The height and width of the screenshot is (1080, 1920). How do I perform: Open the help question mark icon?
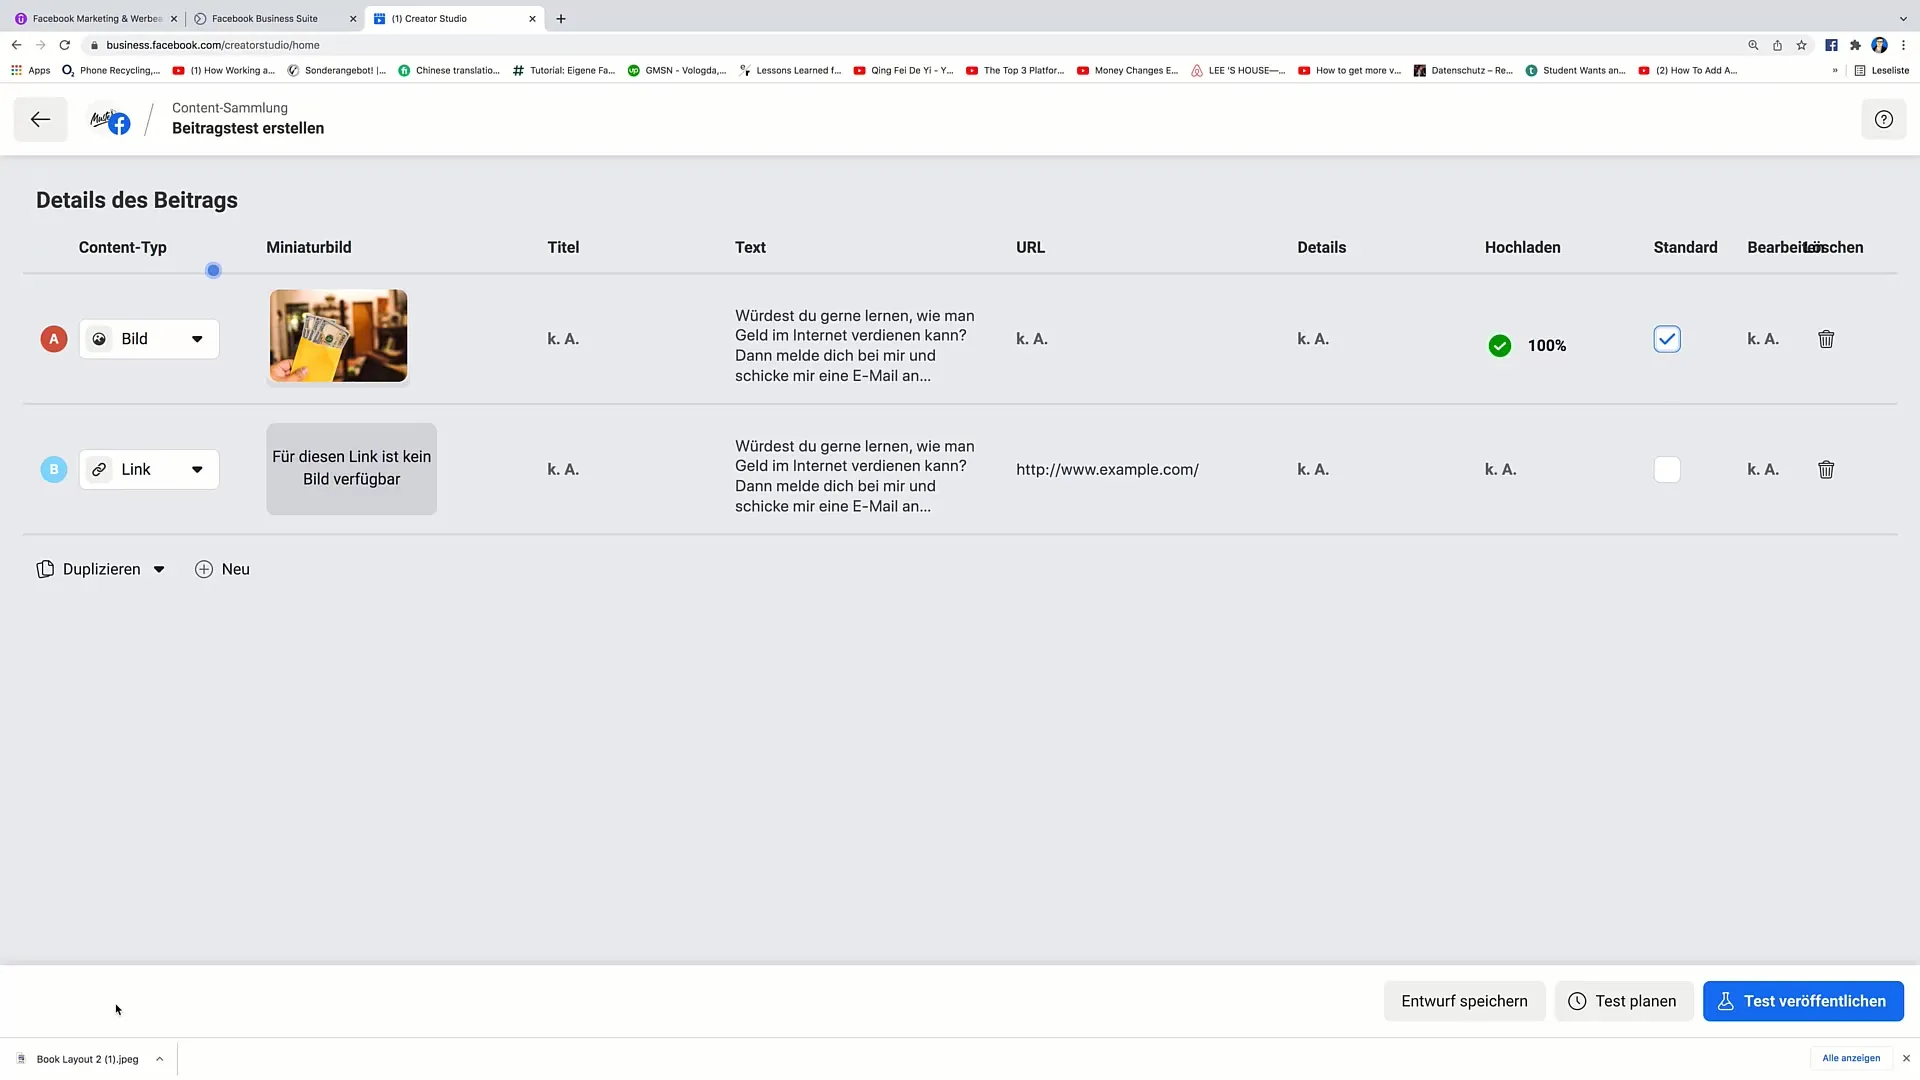pos(1883,119)
